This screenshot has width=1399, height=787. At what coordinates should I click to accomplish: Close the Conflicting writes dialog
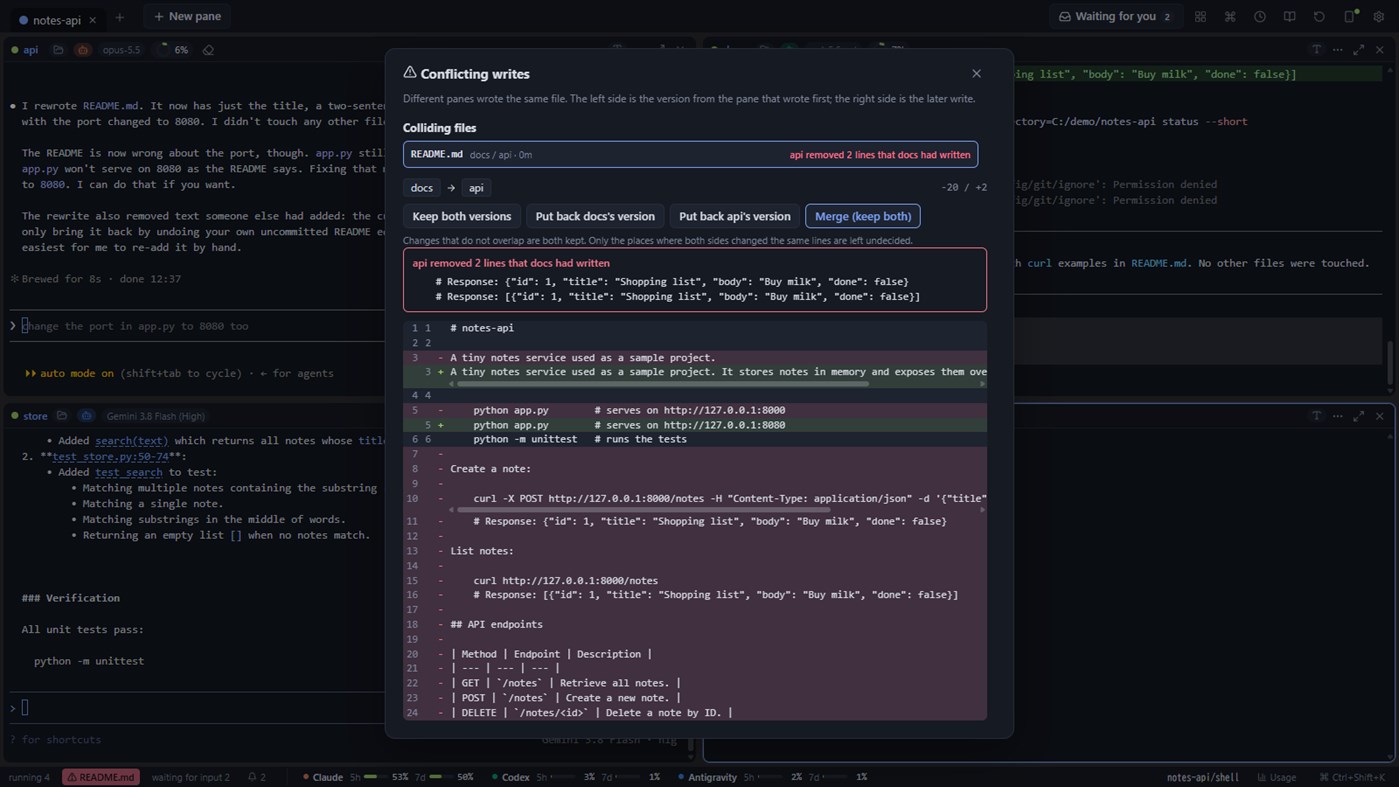coord(976,73)
